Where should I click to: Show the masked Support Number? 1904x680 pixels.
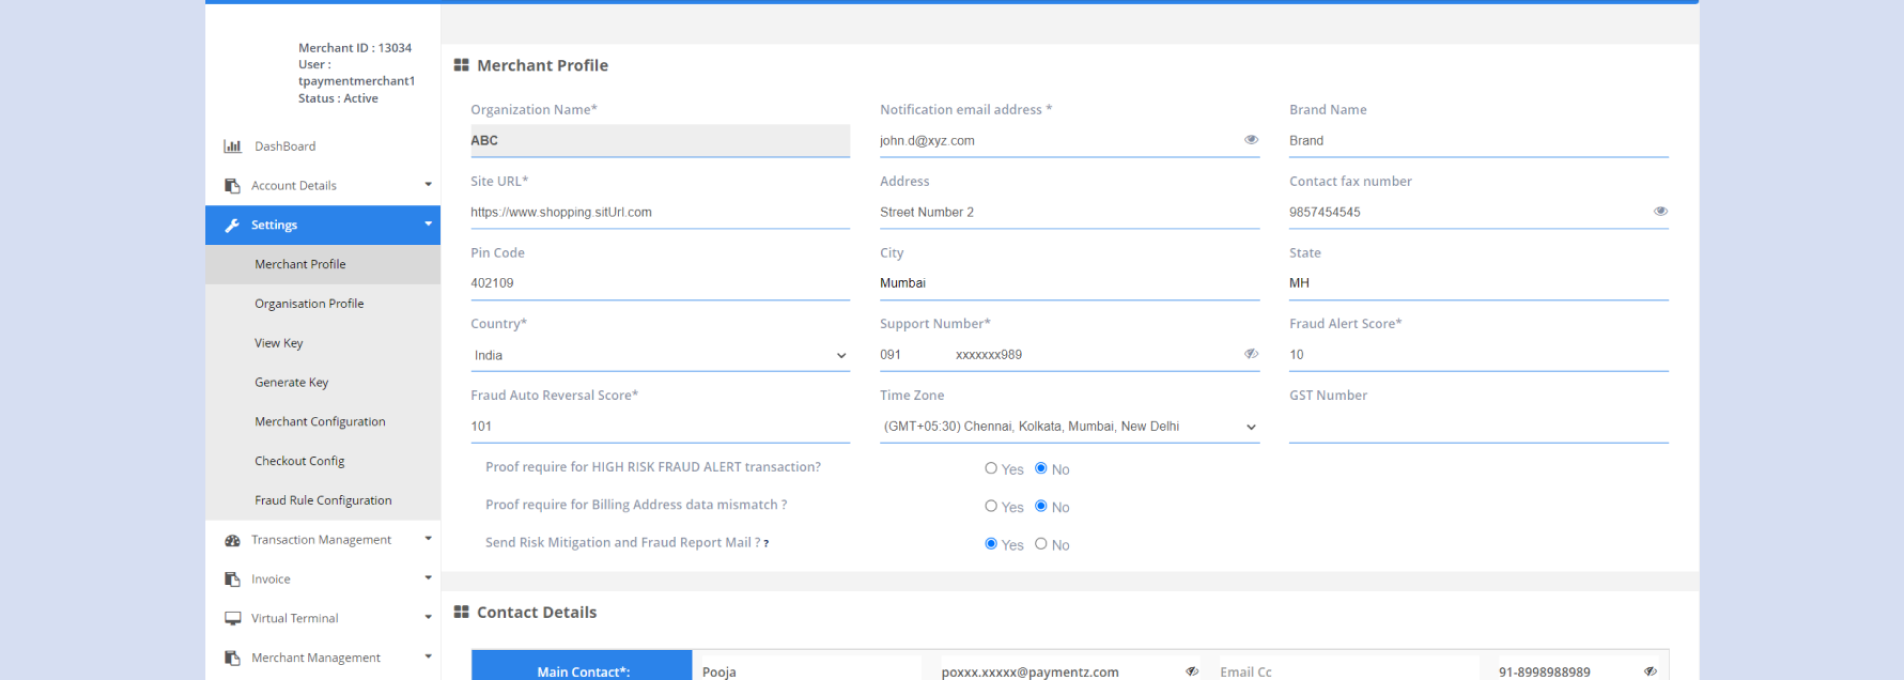(x=1250, y=354)
